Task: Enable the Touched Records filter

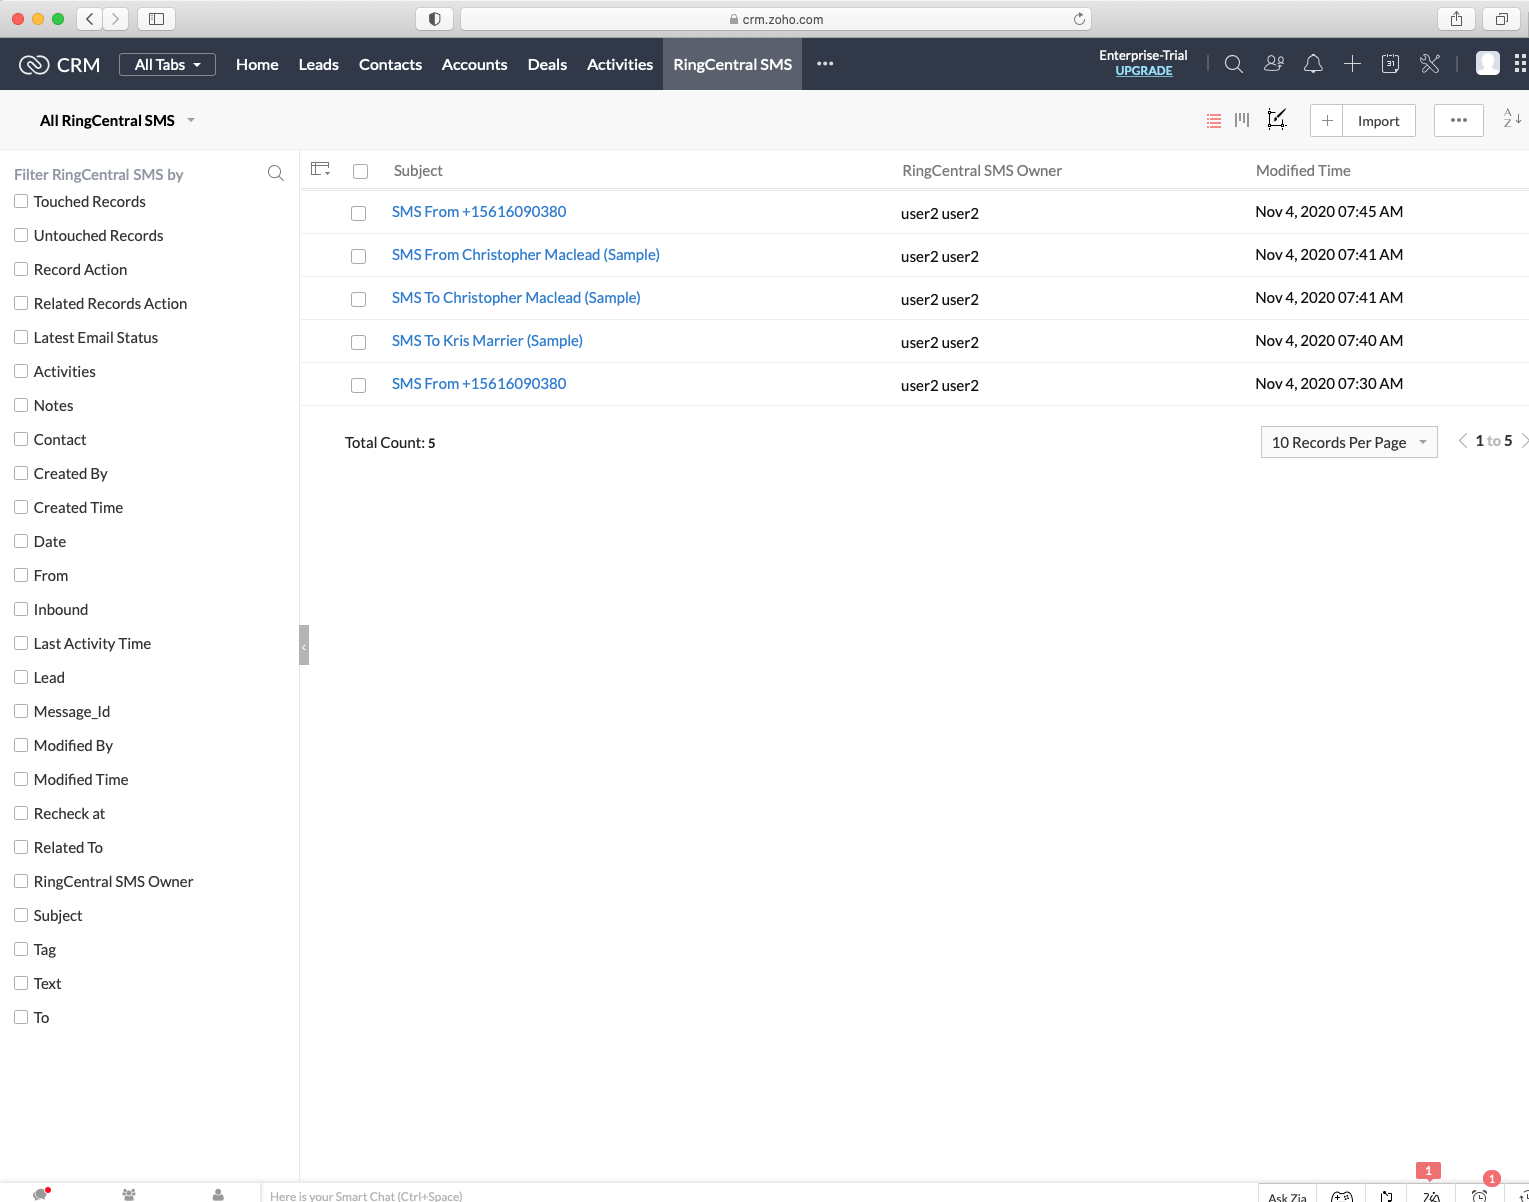Action: point(21,201)
